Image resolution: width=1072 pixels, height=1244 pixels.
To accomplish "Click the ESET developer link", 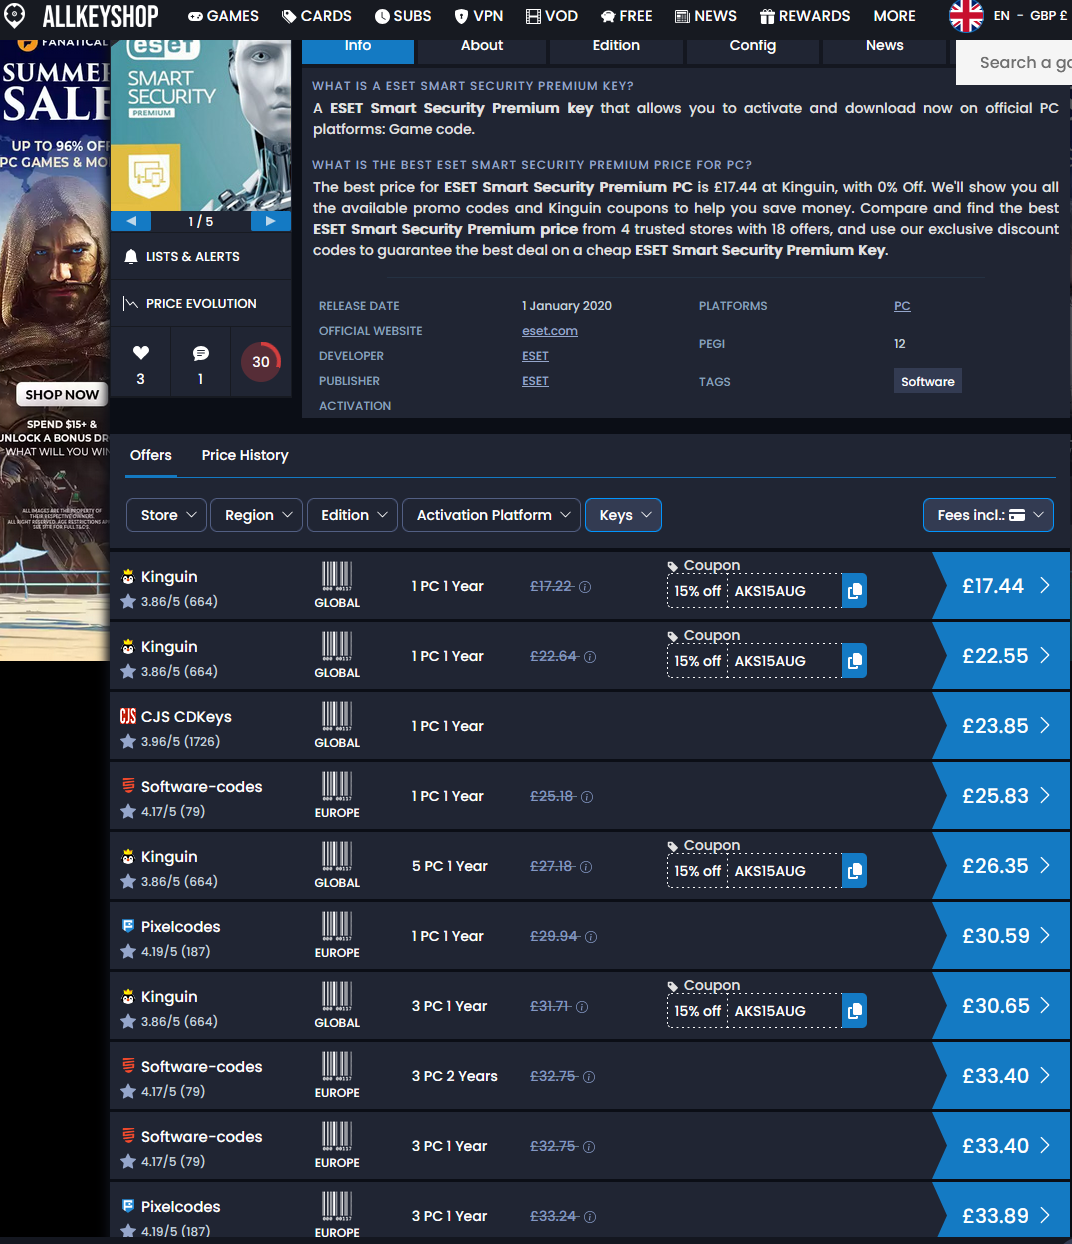I will click(535, 356).
